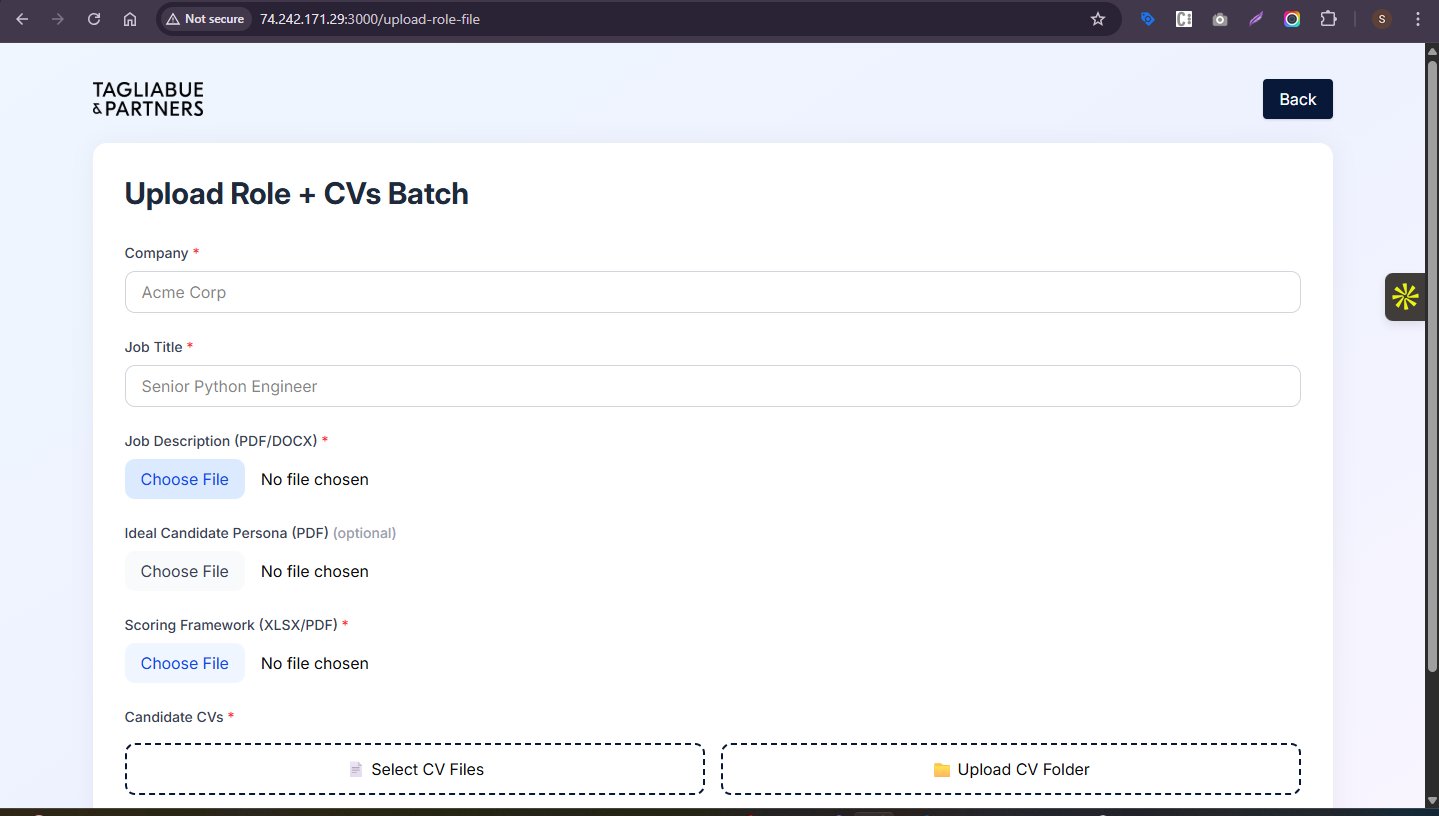Focus the Job Title input field
The image size is (1439, 816).
(x=713, y=386)
